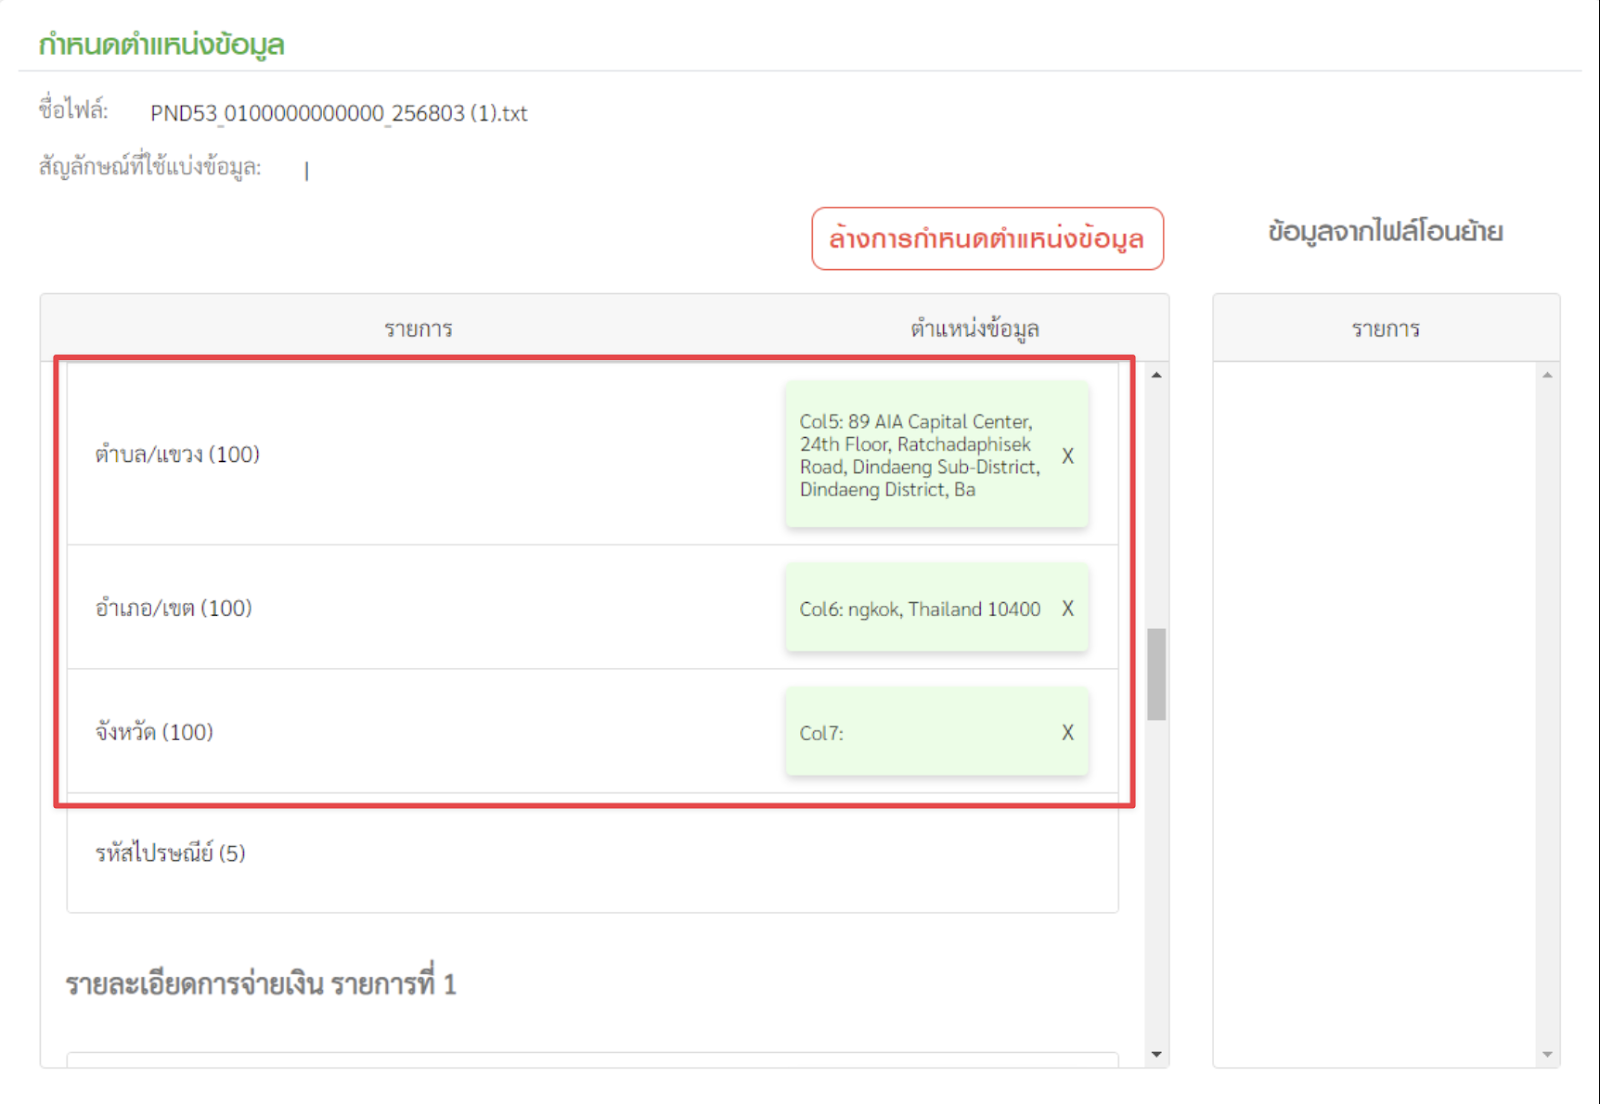Viewport: 1600px width, 1104px height.
Task: Remove the Col6 mapping using its X
Action: 1067,609
